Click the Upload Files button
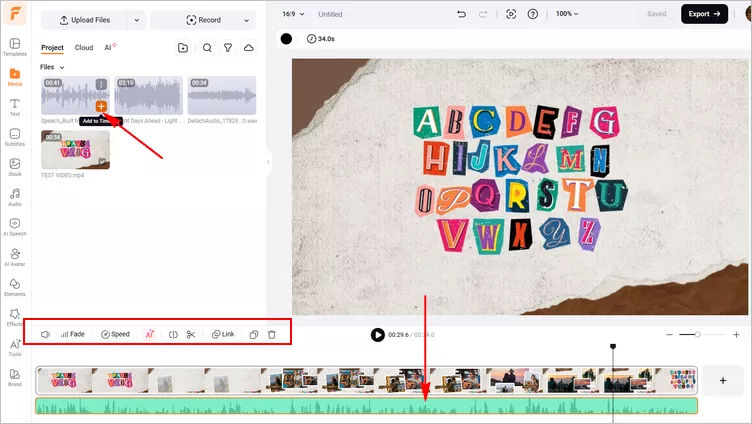752x424 pixels. 85,20
